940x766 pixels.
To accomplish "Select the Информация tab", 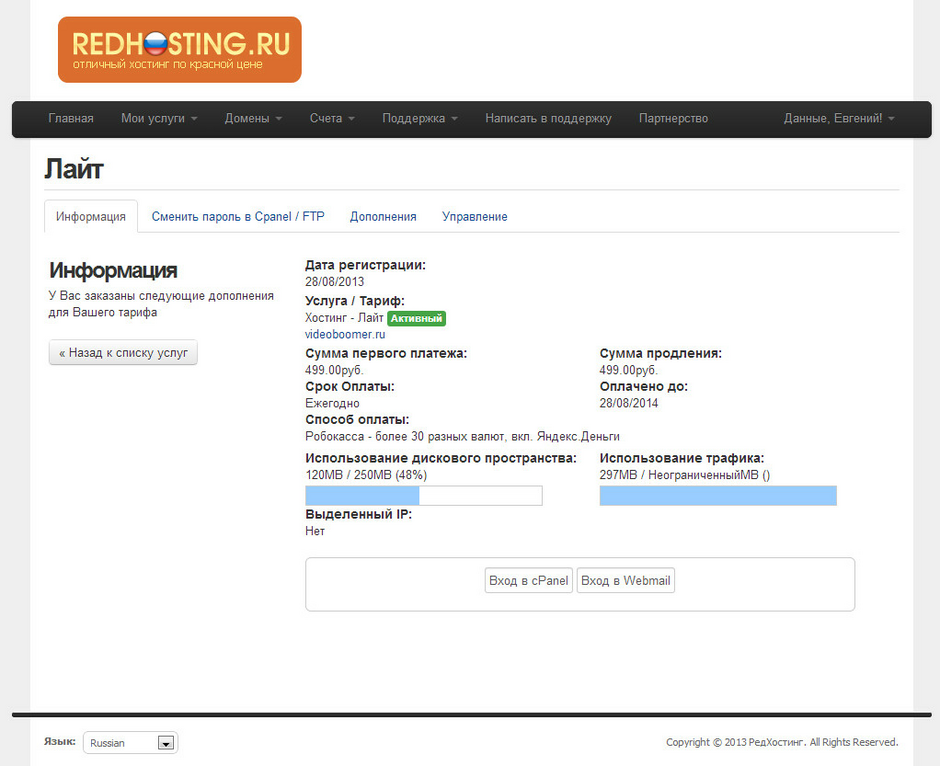I will pos(91,216).
